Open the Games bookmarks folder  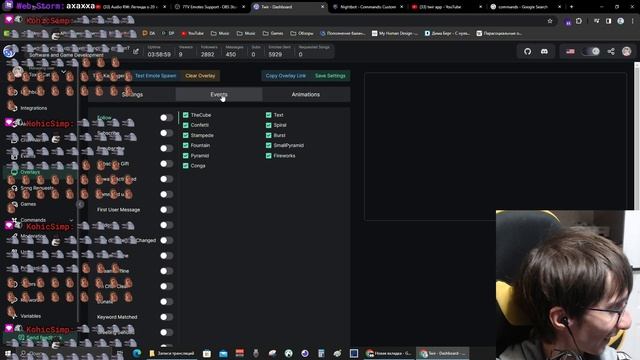(x=273, y=33)
